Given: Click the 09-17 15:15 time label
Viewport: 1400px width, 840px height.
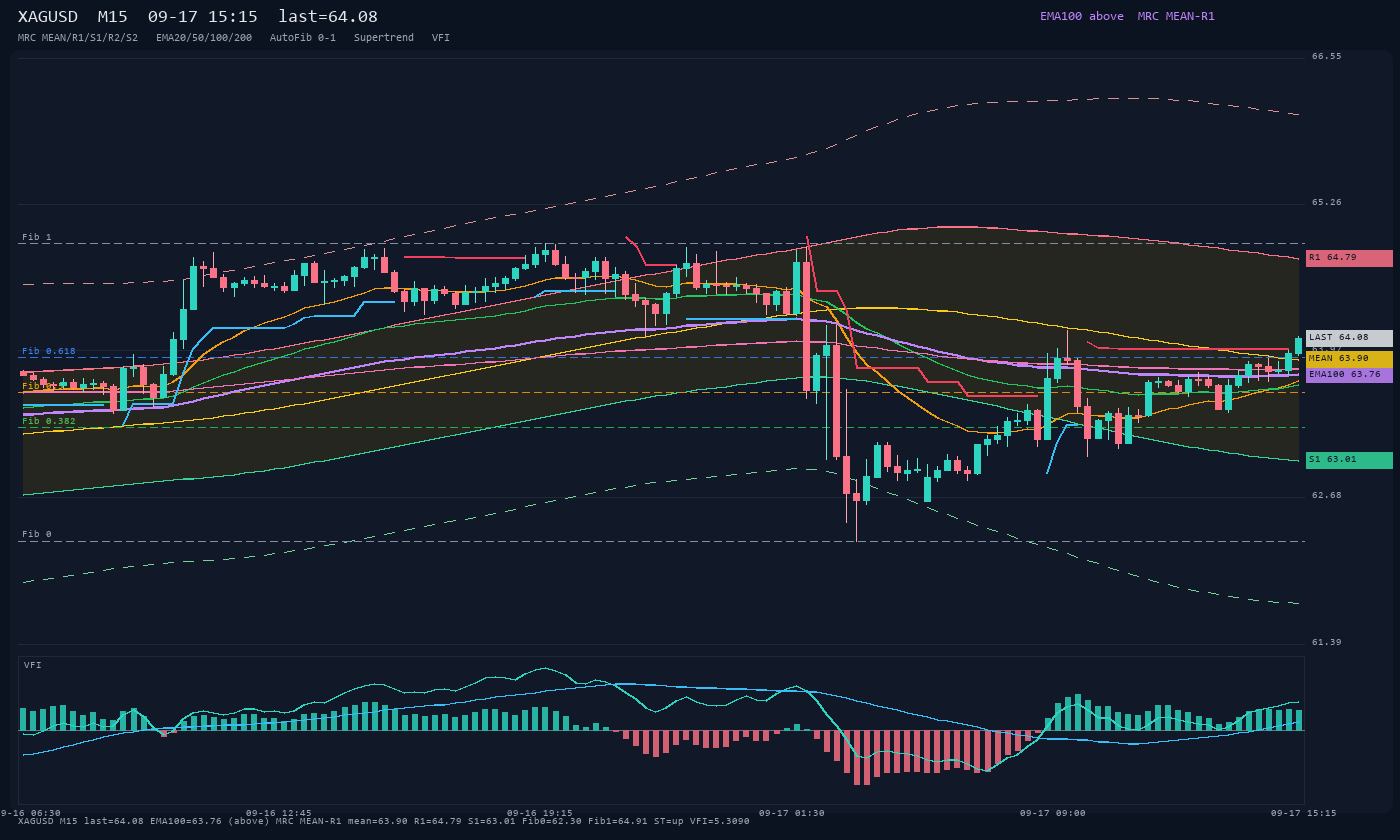Looking at the screenshot, I should [1304, 813].
